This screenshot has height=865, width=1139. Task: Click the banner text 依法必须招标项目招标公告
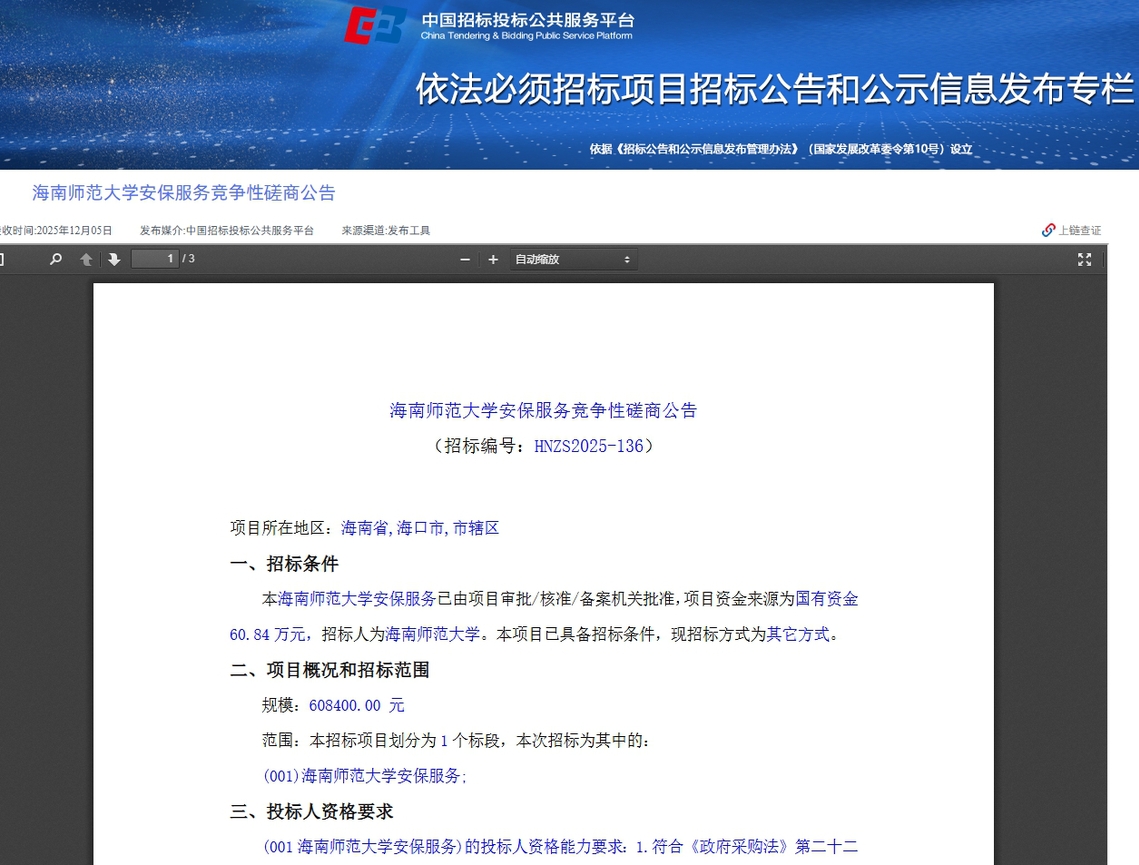pyautogui.click(x=774, y=90)
